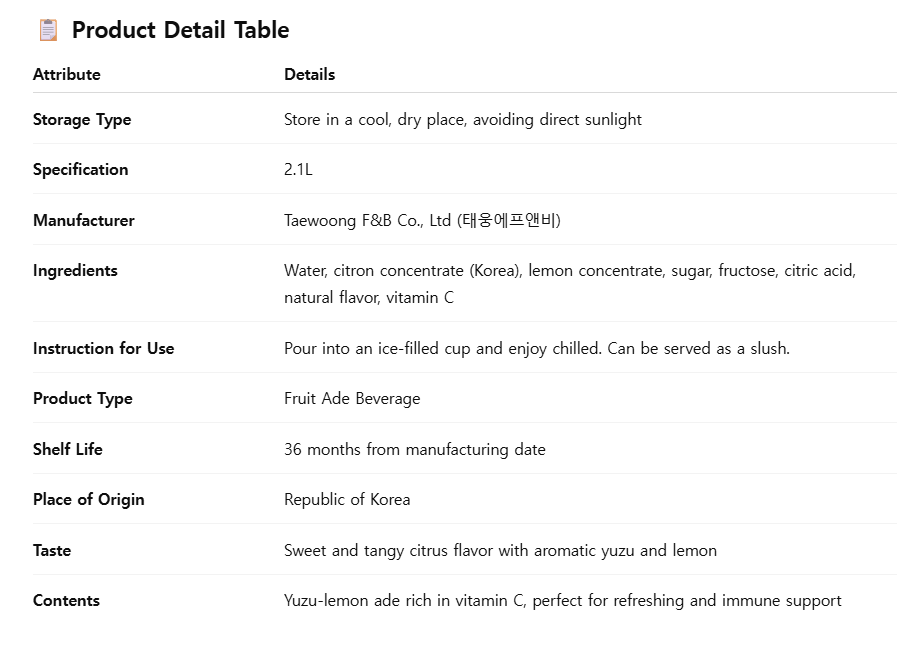
Task: Click the Contents row label
Action: click(x=66, y=600)
